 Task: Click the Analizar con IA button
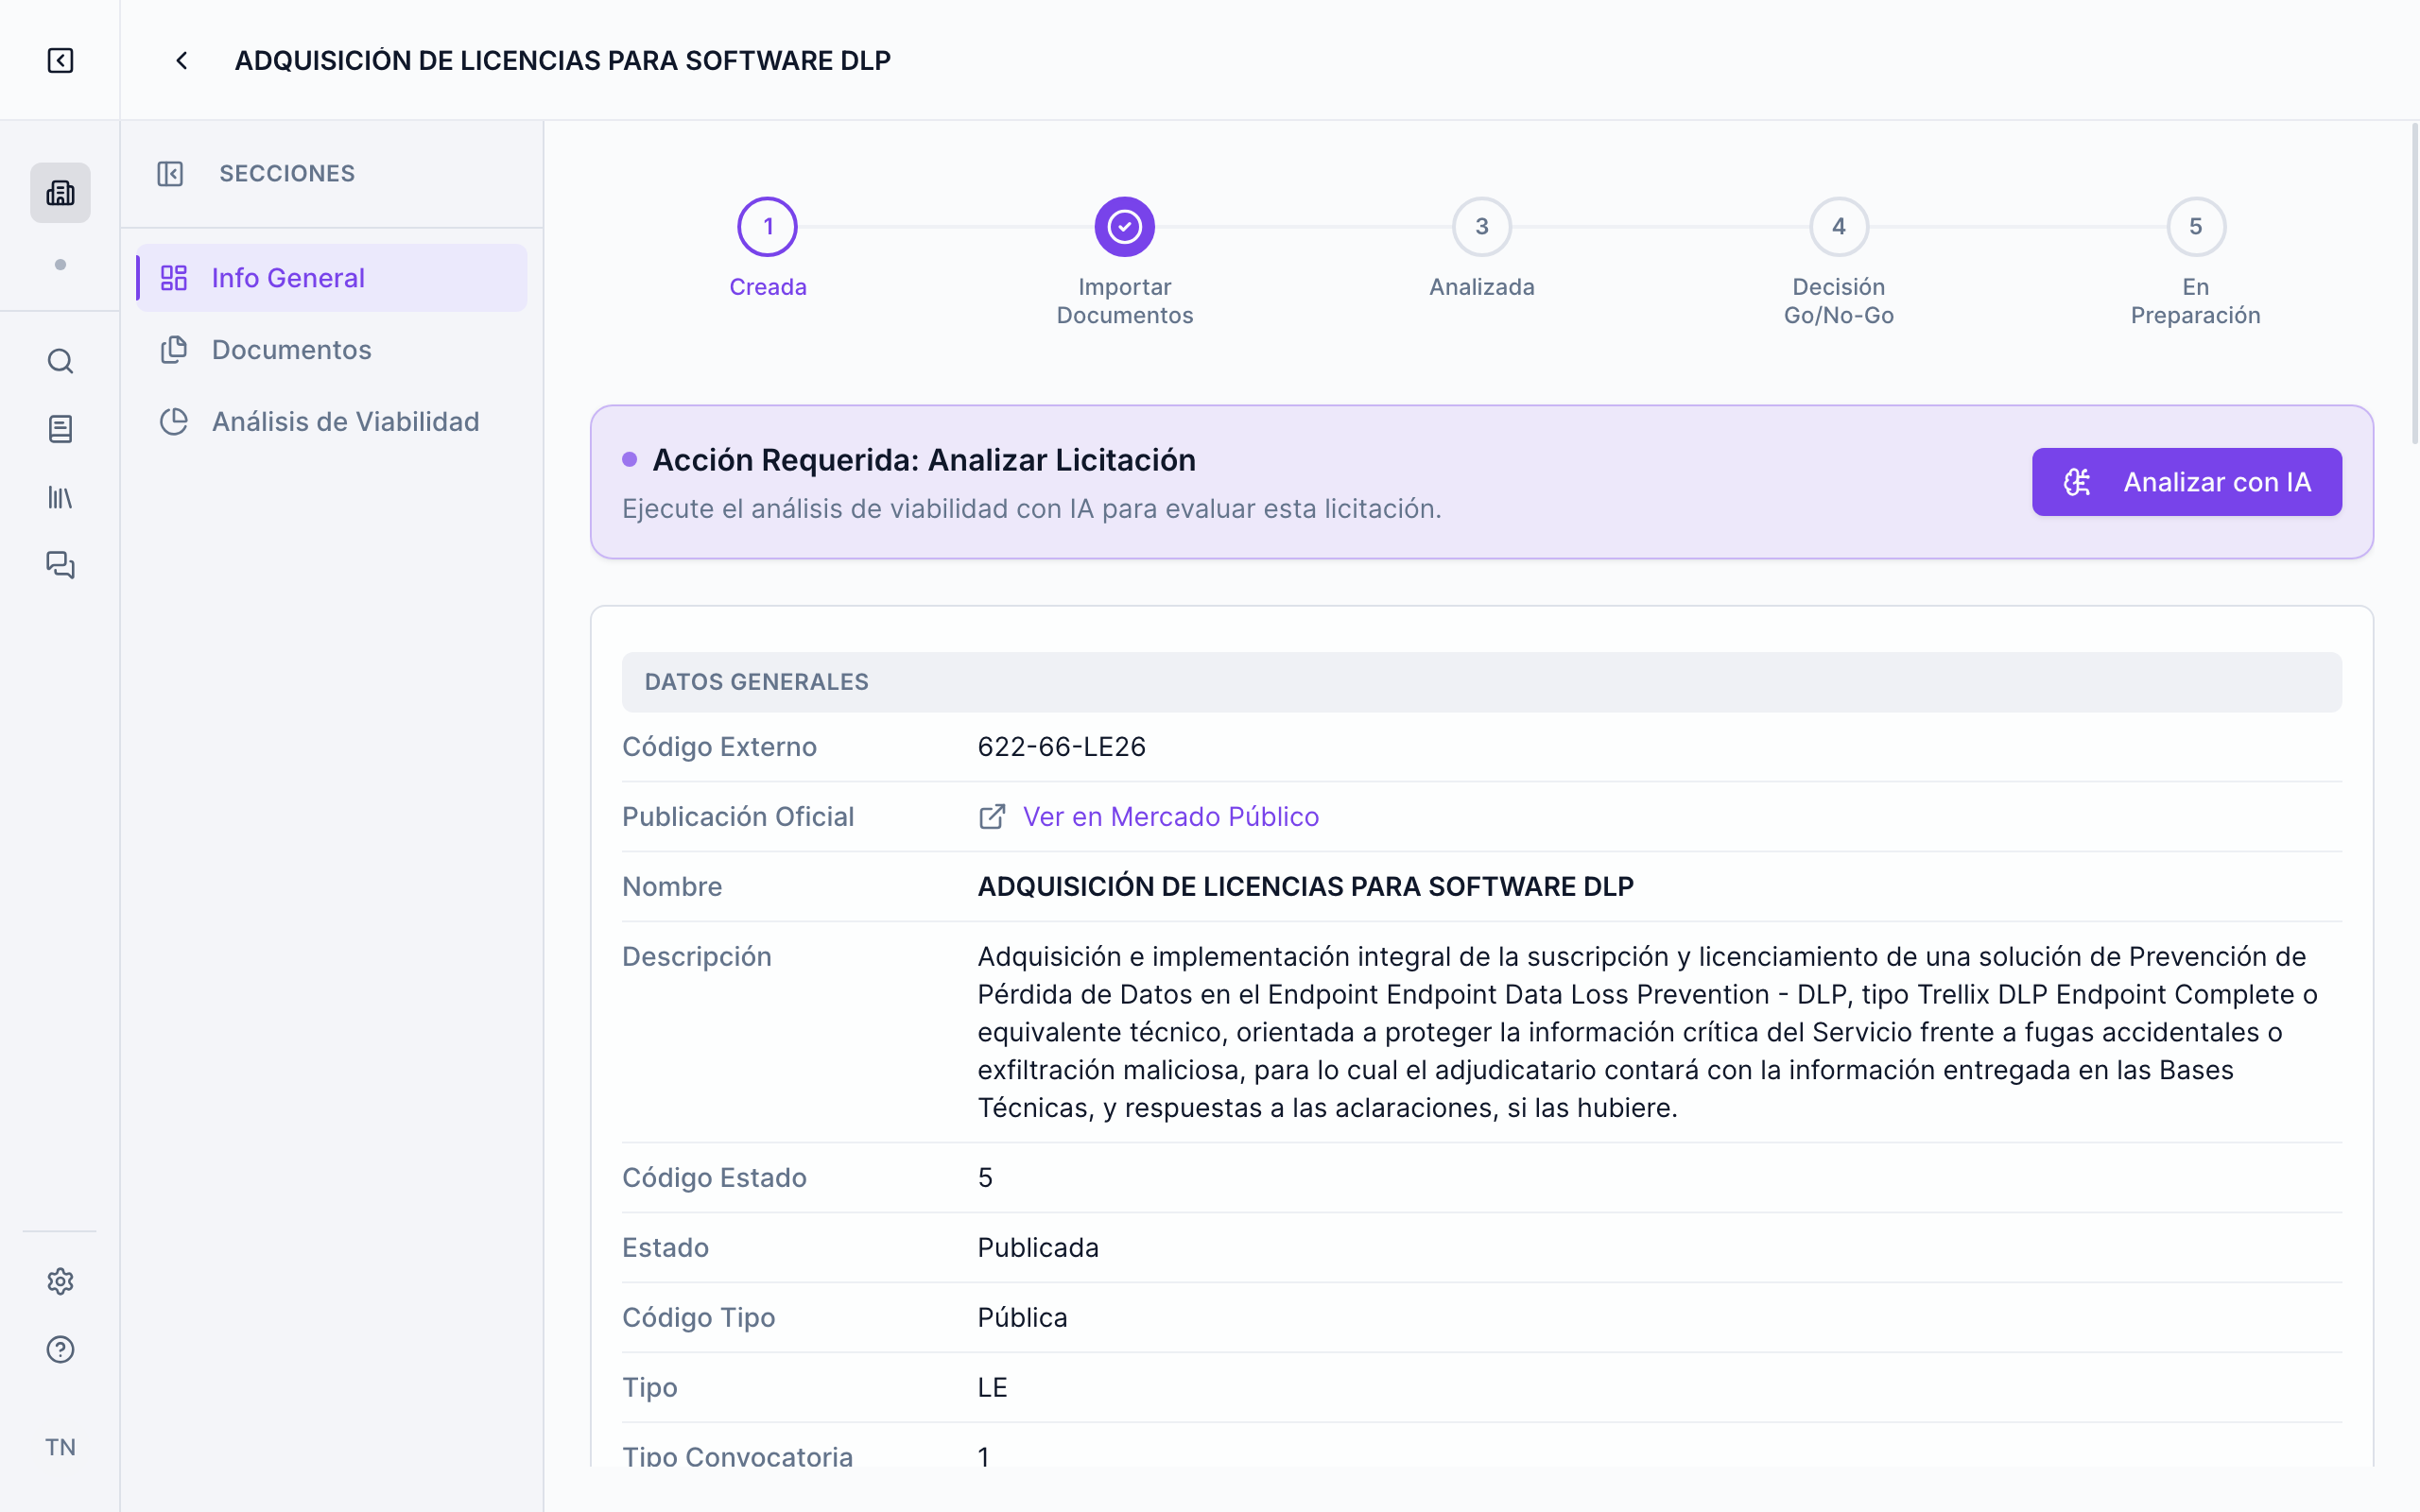[2186, 482]
